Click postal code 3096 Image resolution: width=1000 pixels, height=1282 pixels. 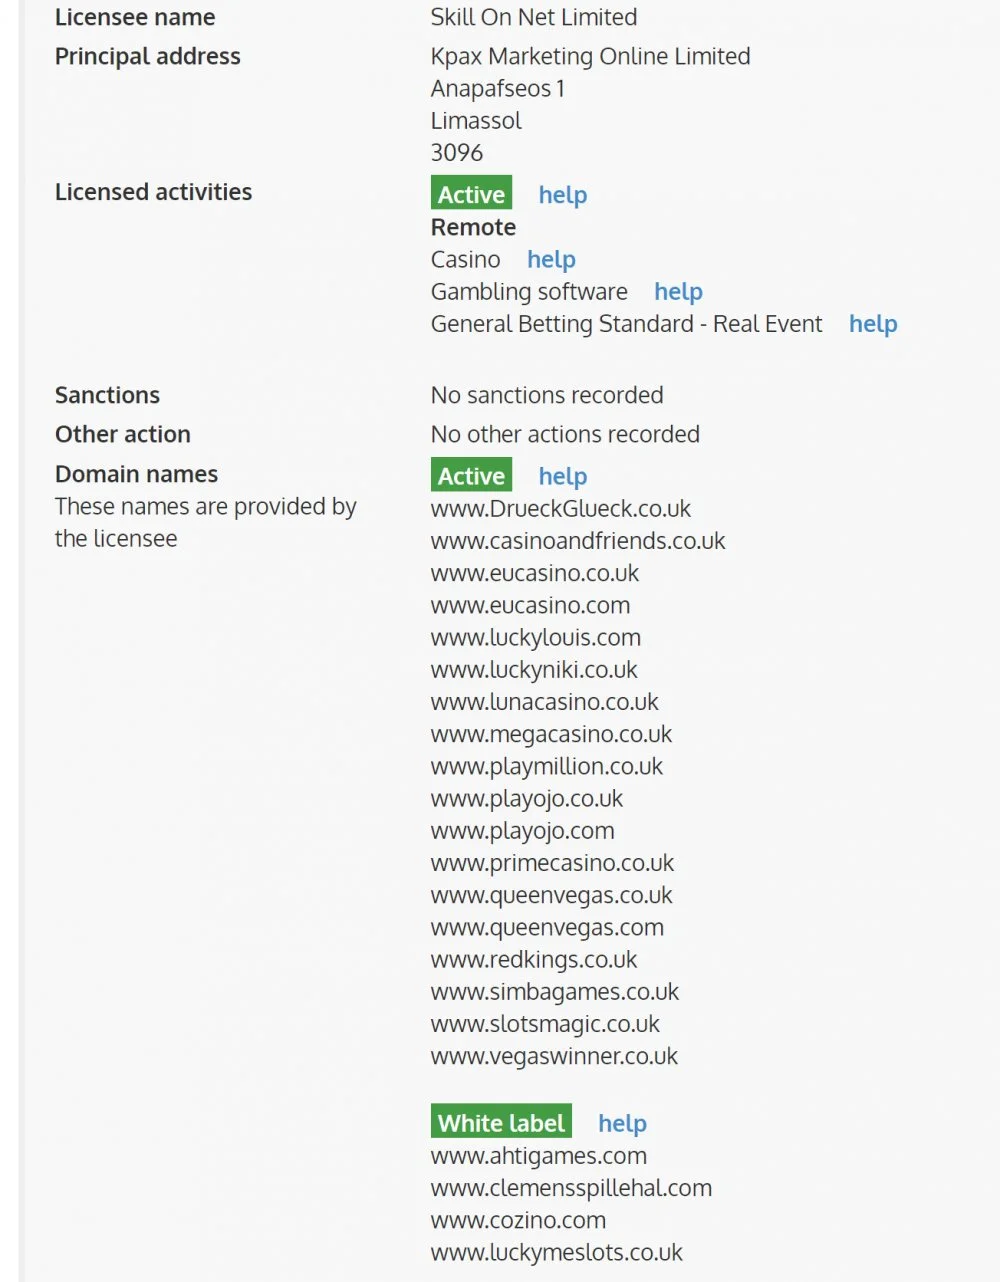(457, 152)
